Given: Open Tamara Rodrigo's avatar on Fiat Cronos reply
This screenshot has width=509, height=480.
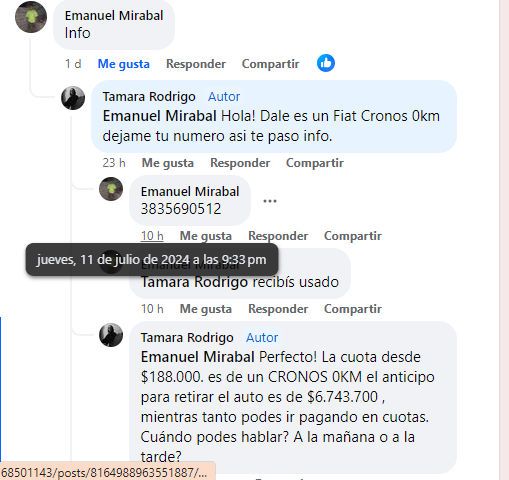Looking at the screenshot, I should click(x=73, y=98).
